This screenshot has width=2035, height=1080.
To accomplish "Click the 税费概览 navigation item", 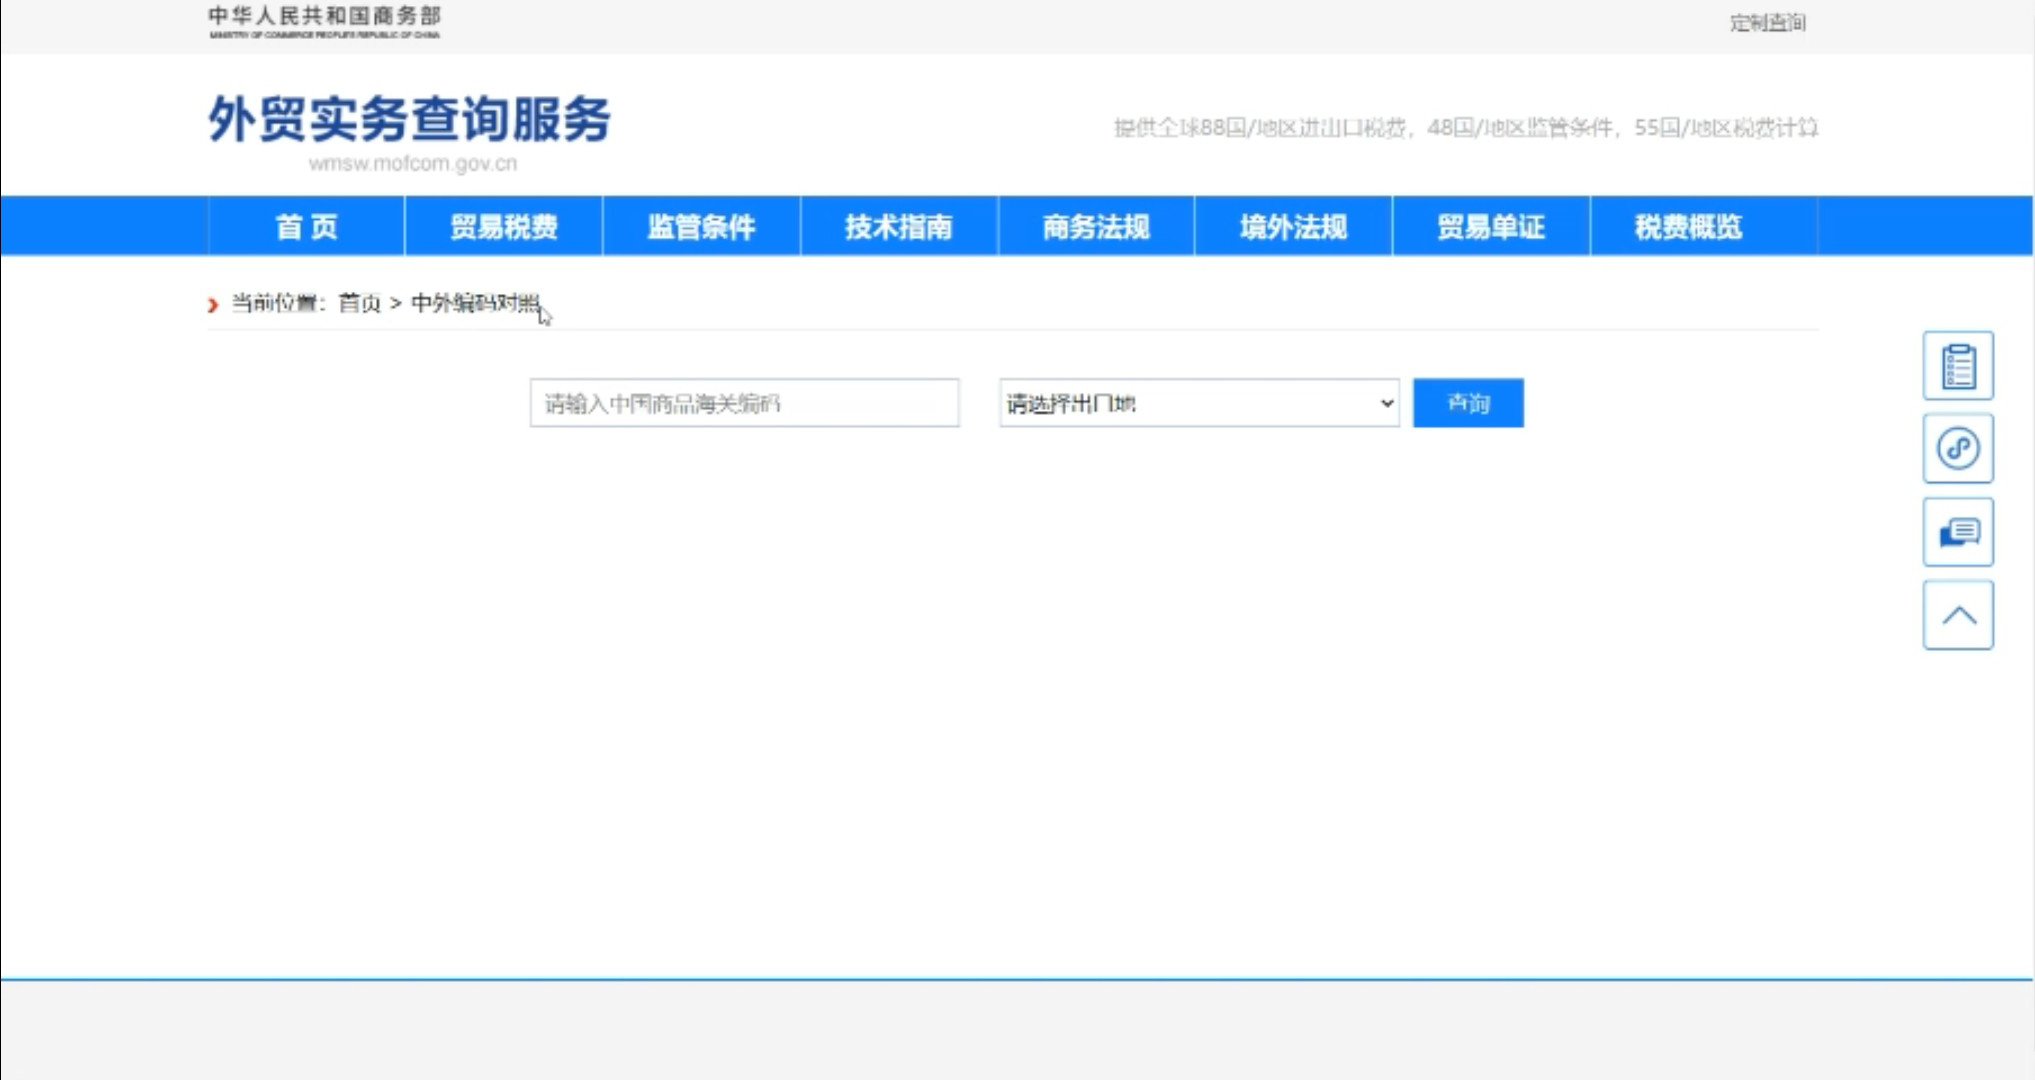I will (1689, 227).
